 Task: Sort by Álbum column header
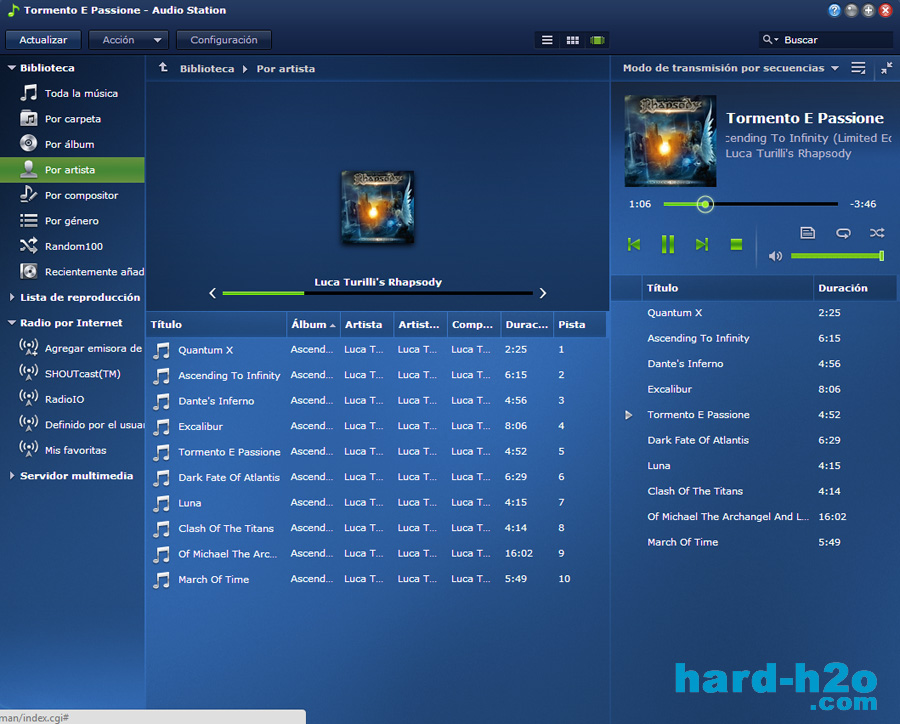pos(313,324)
